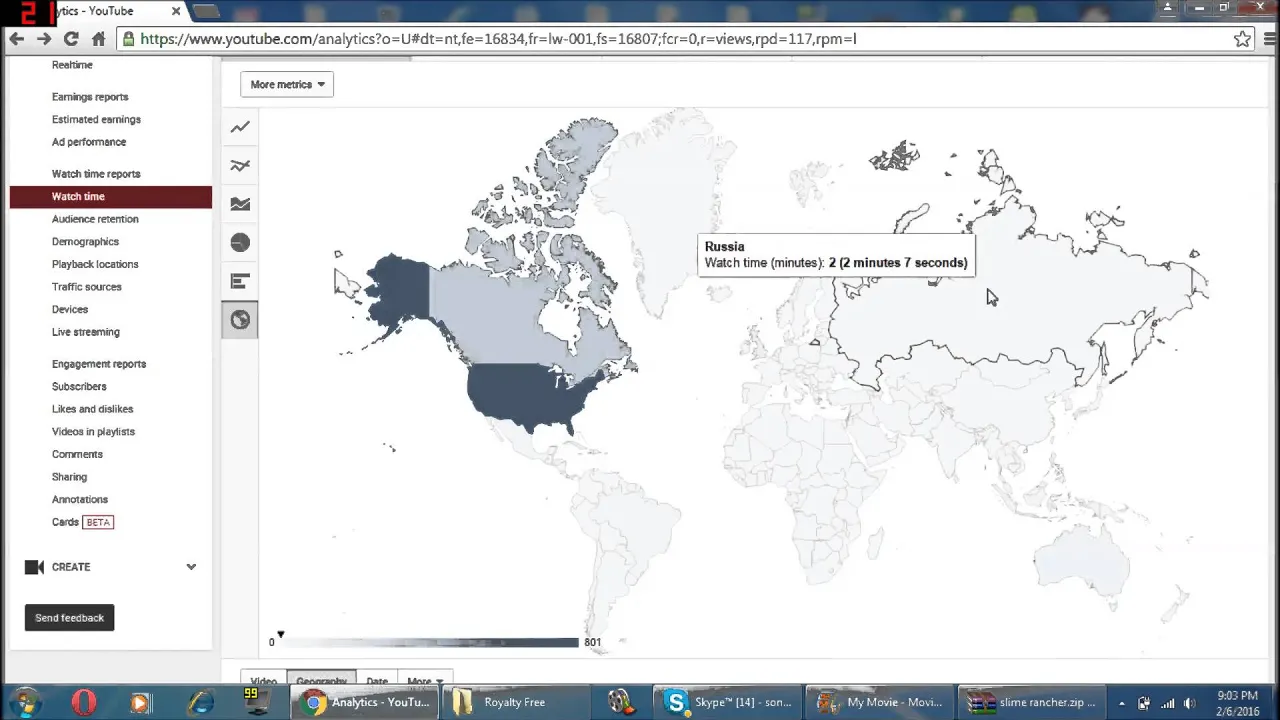Open Videos in playlists report
This screenshot has height=720, width=1280.
[93, 432]
